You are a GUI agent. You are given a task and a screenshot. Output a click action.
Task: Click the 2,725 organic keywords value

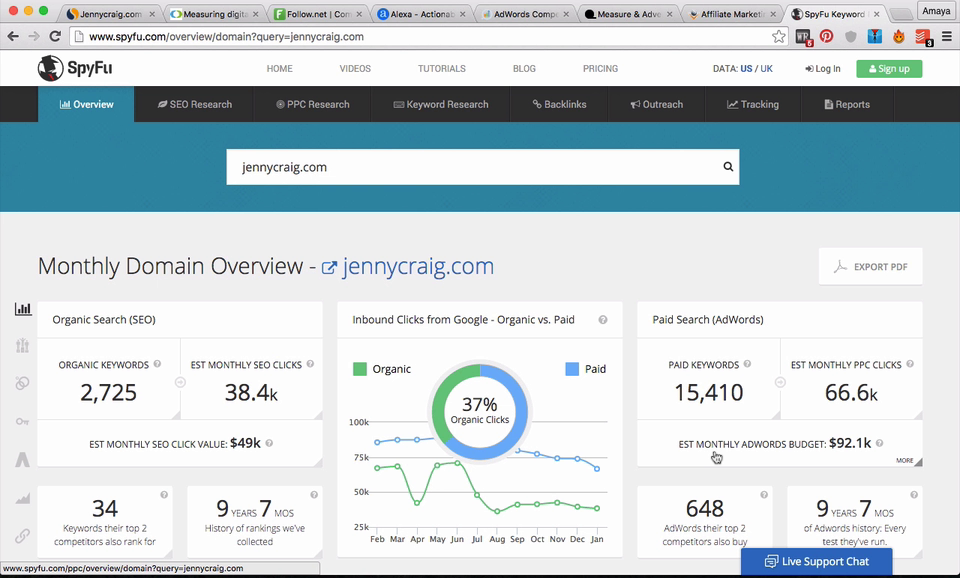pyautogui.click(x=108, y=392)
